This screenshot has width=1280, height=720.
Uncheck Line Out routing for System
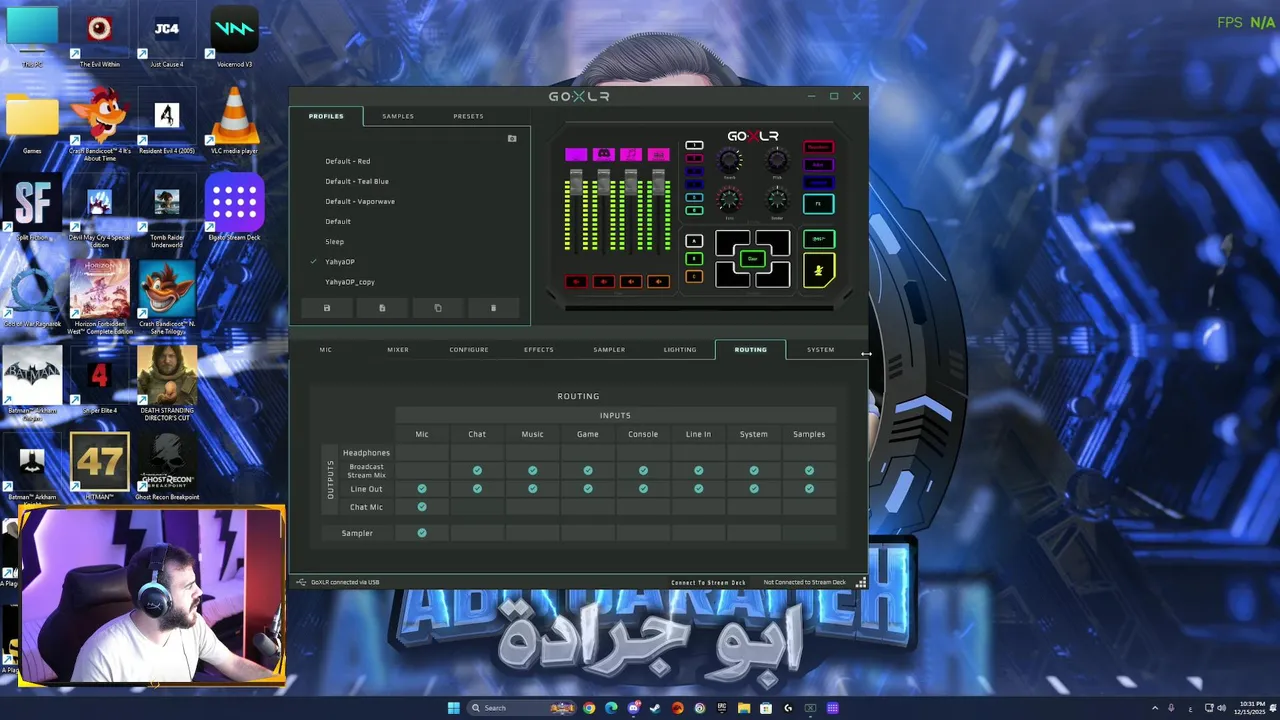click(754, 489)
